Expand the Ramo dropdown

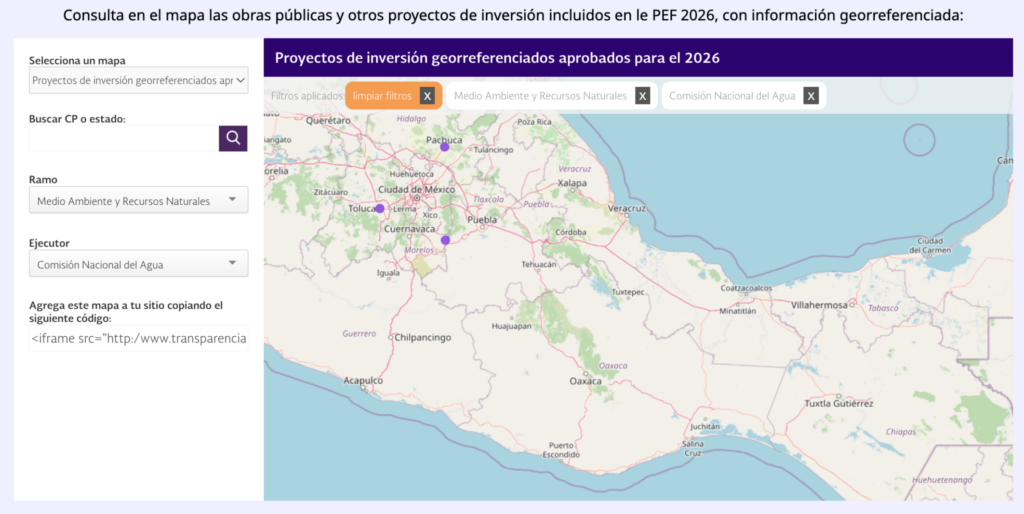click(x=138, y=201)
